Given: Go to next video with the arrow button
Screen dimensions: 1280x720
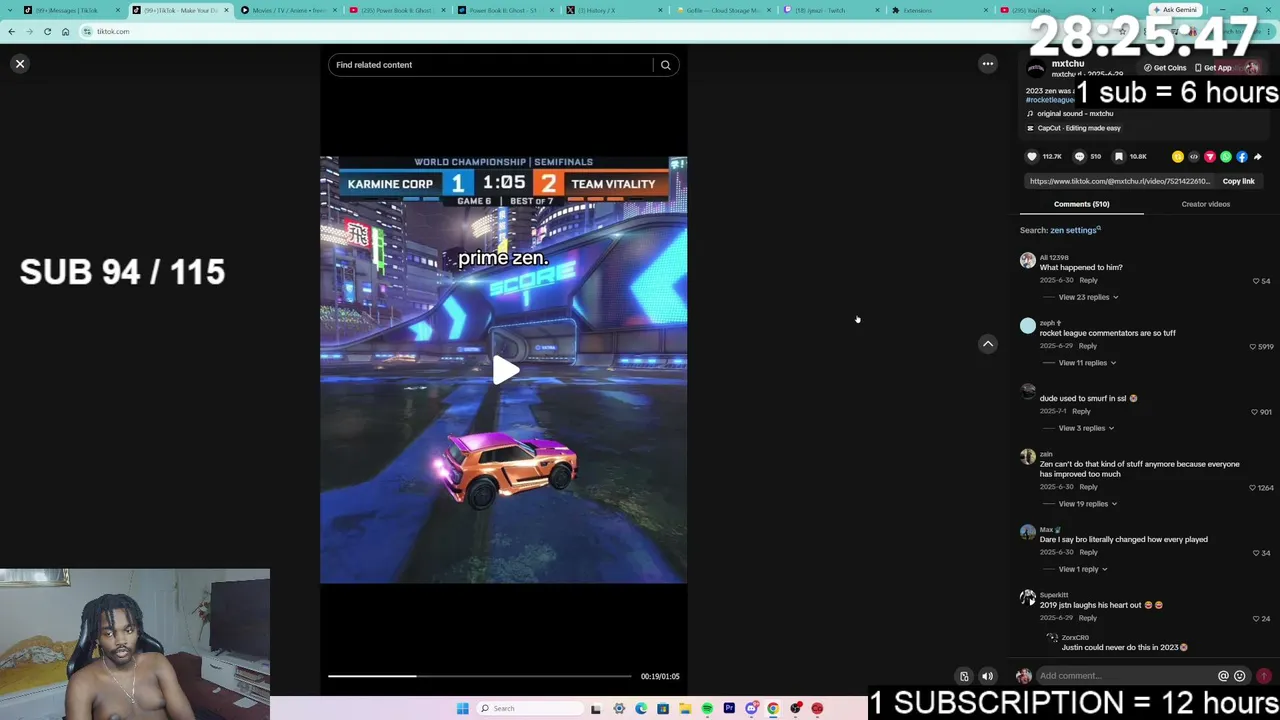Looking at the screenshot, I should pyautogui.click(x=988, y=344).
